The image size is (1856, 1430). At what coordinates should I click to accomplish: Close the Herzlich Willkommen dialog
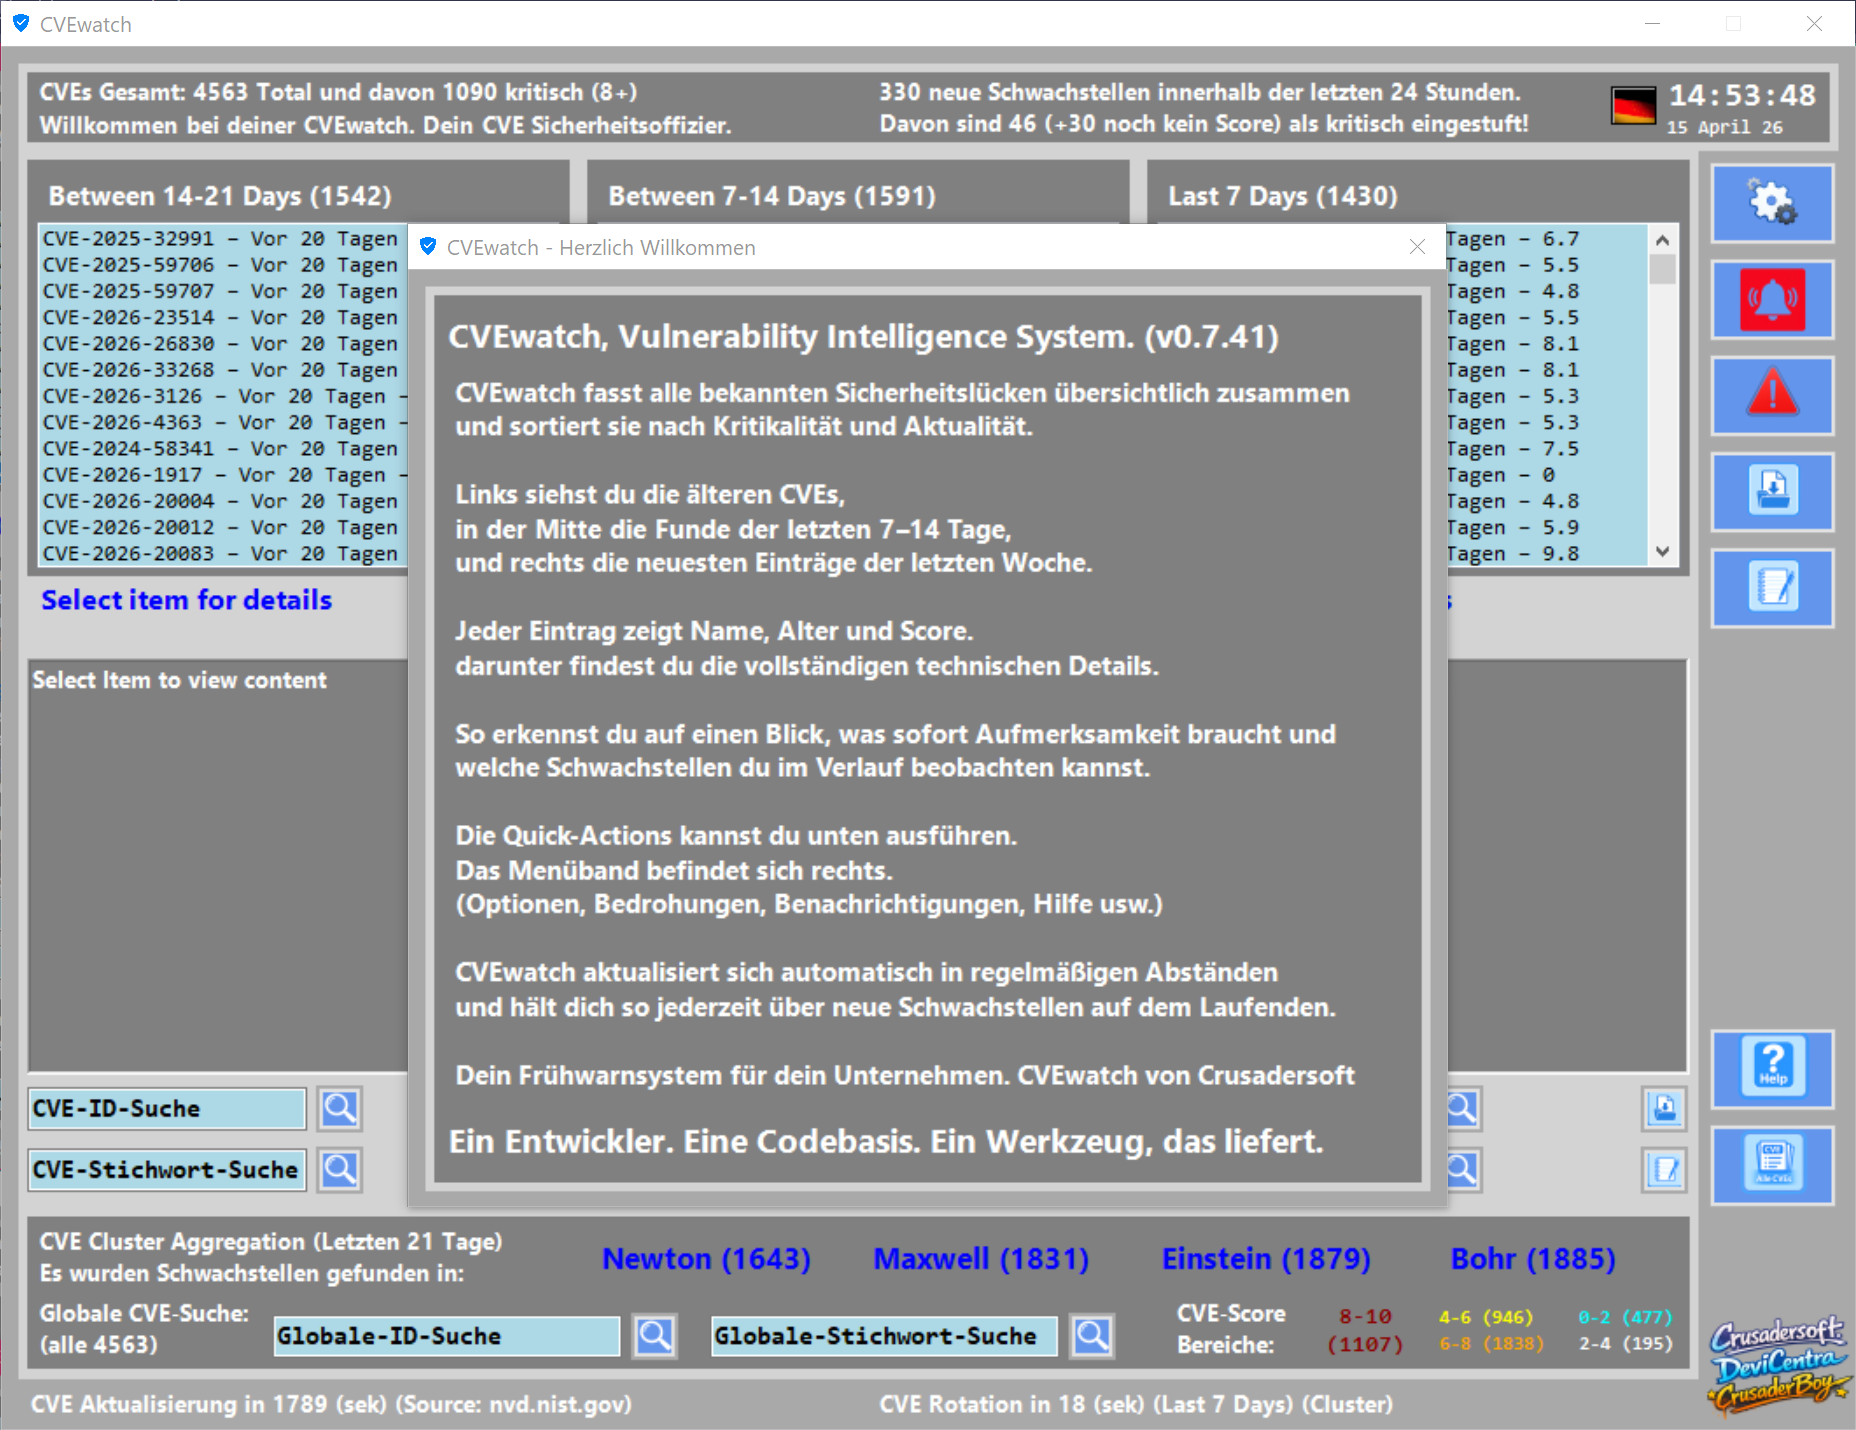[x=1417, y=247]
